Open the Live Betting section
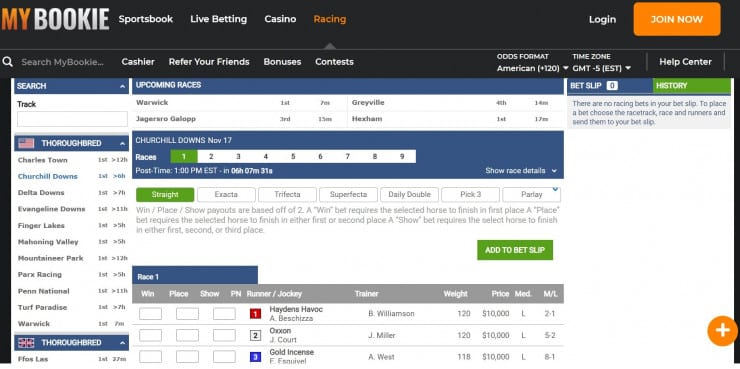Viewport: 740px width, 369px height. point(219,19)
